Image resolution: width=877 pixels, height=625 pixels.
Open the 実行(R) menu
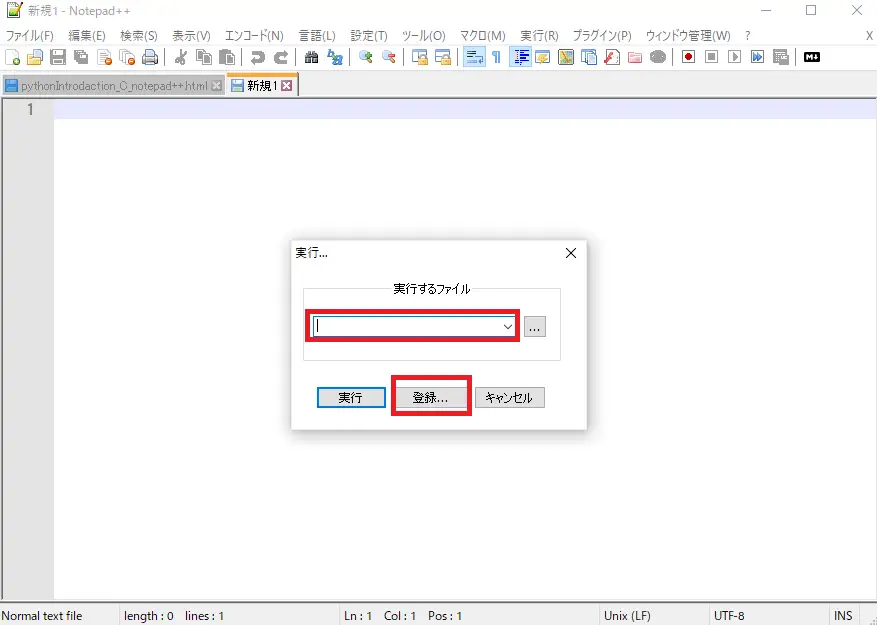[x=539, y=36]
